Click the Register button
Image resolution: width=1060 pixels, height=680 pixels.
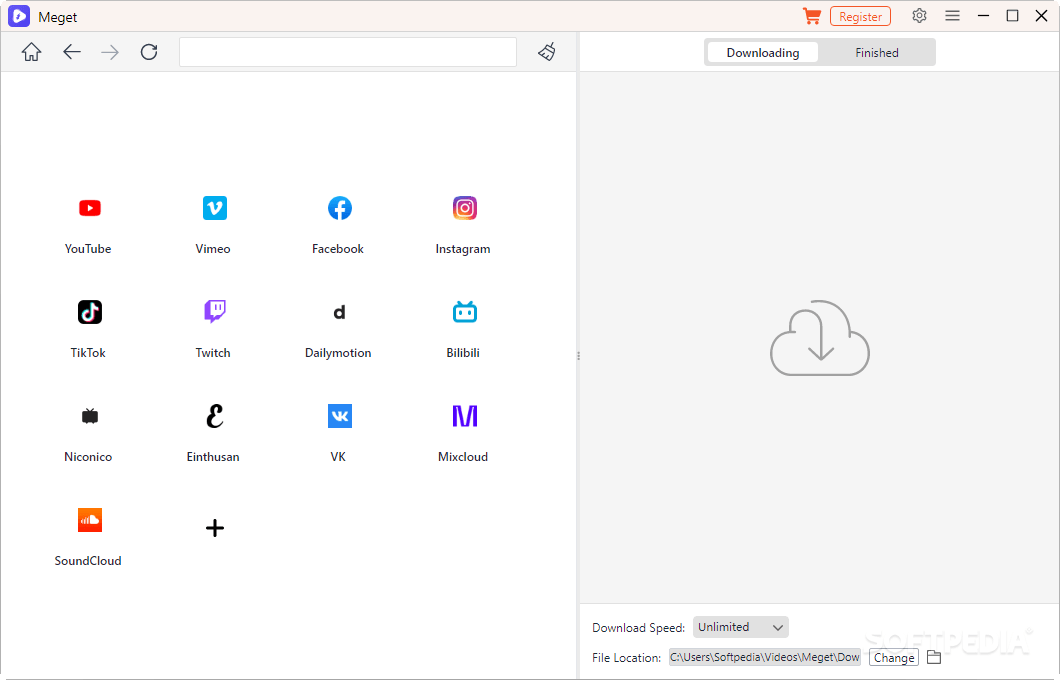click(860, 17)
